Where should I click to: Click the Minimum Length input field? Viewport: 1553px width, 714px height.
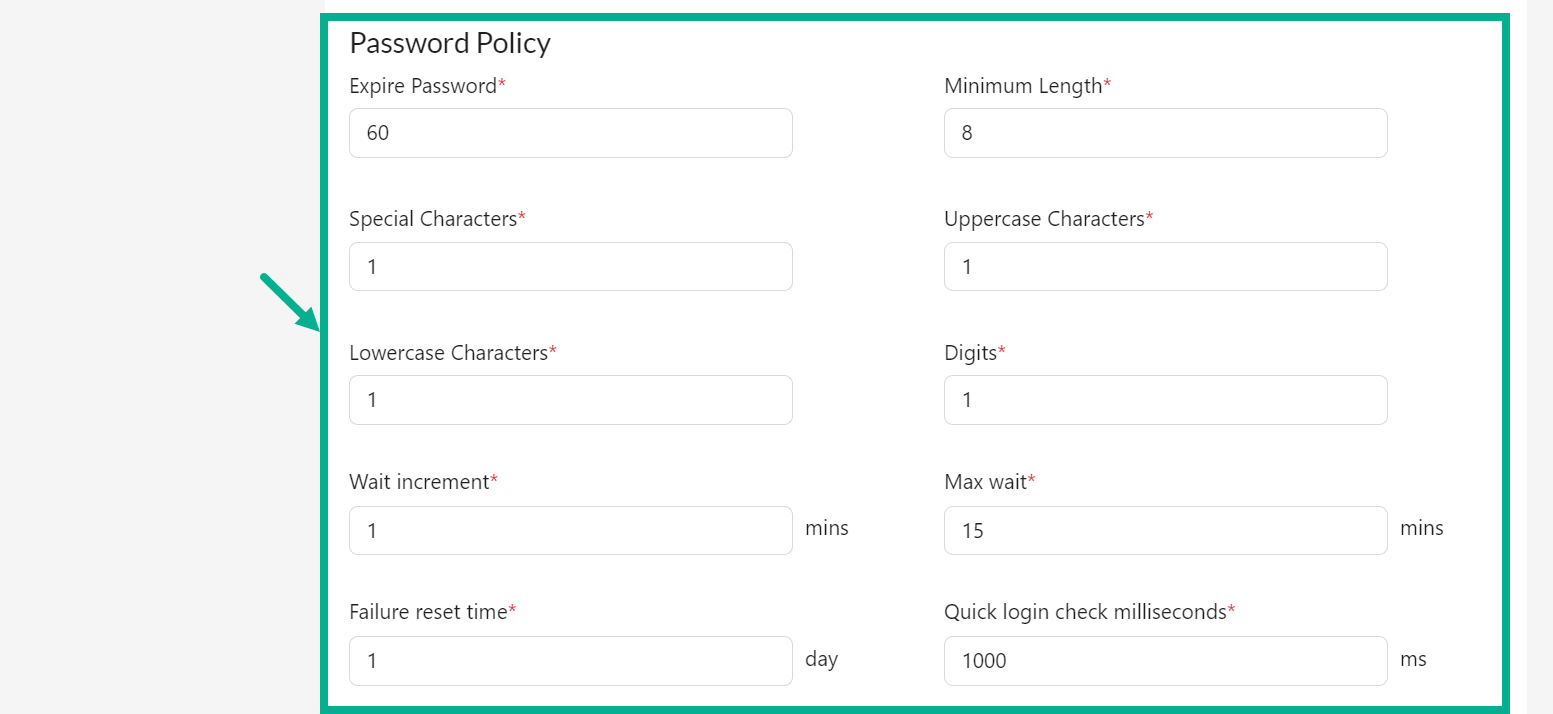pyautogui.click(x=1164, y=132)
